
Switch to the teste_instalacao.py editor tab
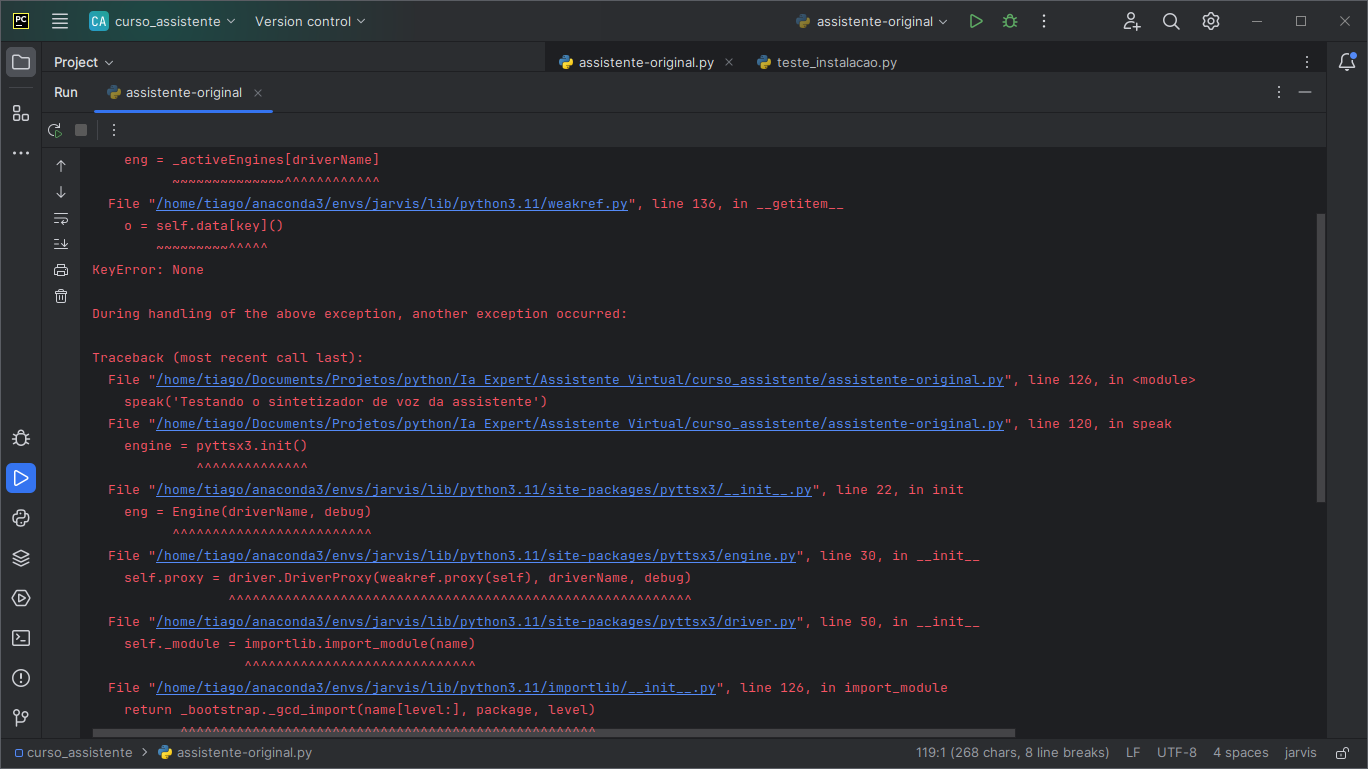pos(827,62)
